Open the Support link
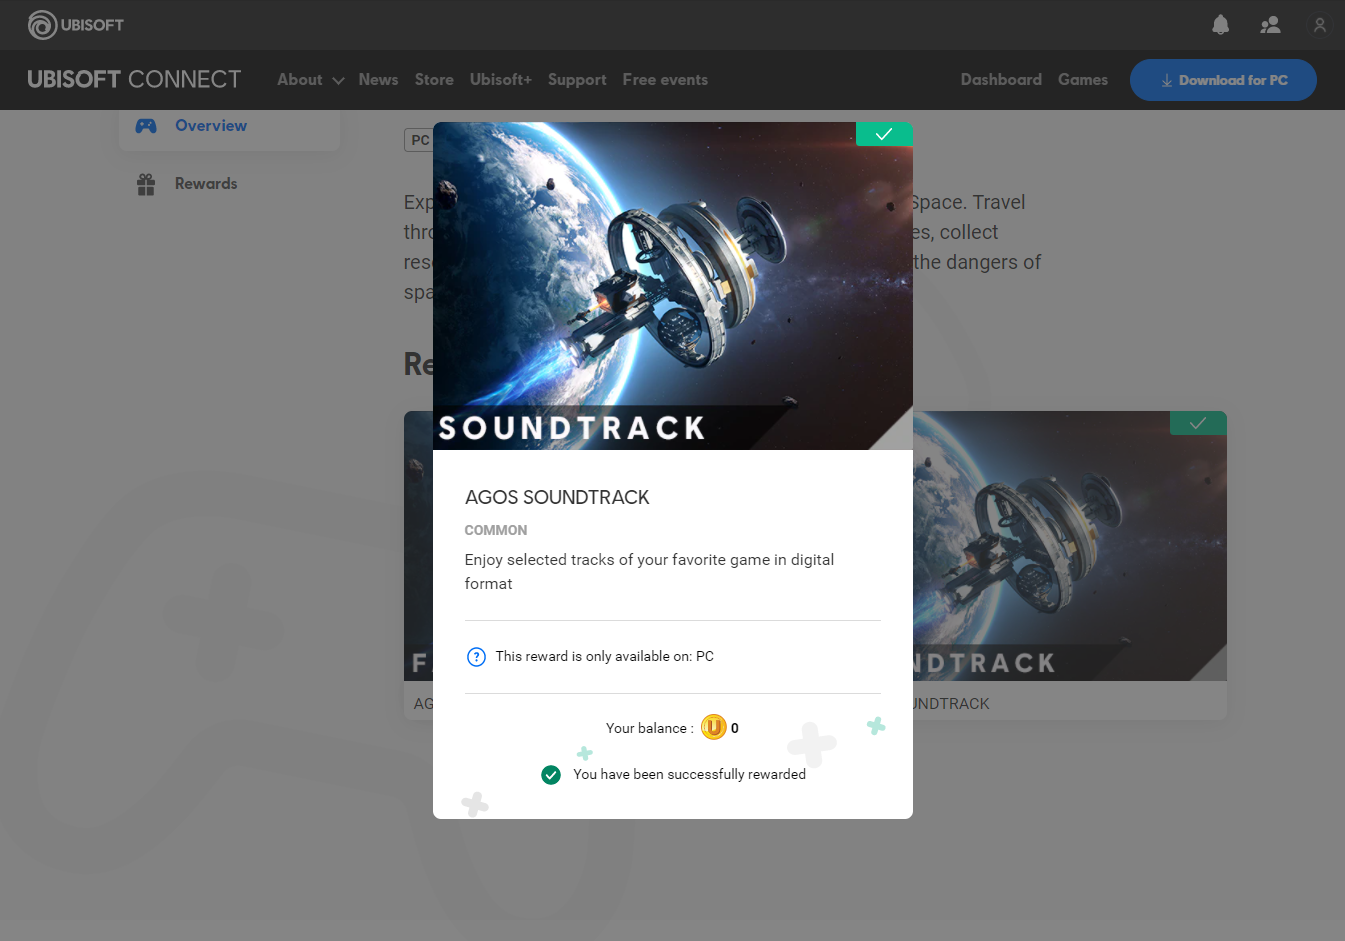Viewport: 1345px width, 941px height. click(577, 79)
